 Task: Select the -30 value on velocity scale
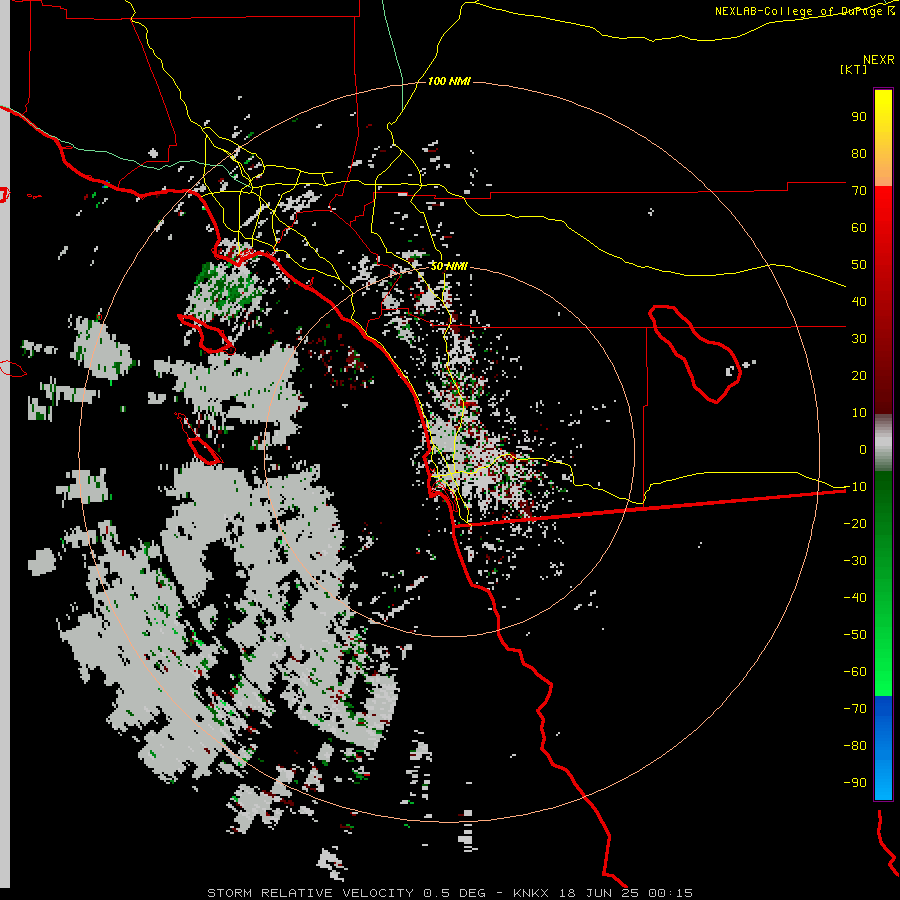(x=855, y=561)
